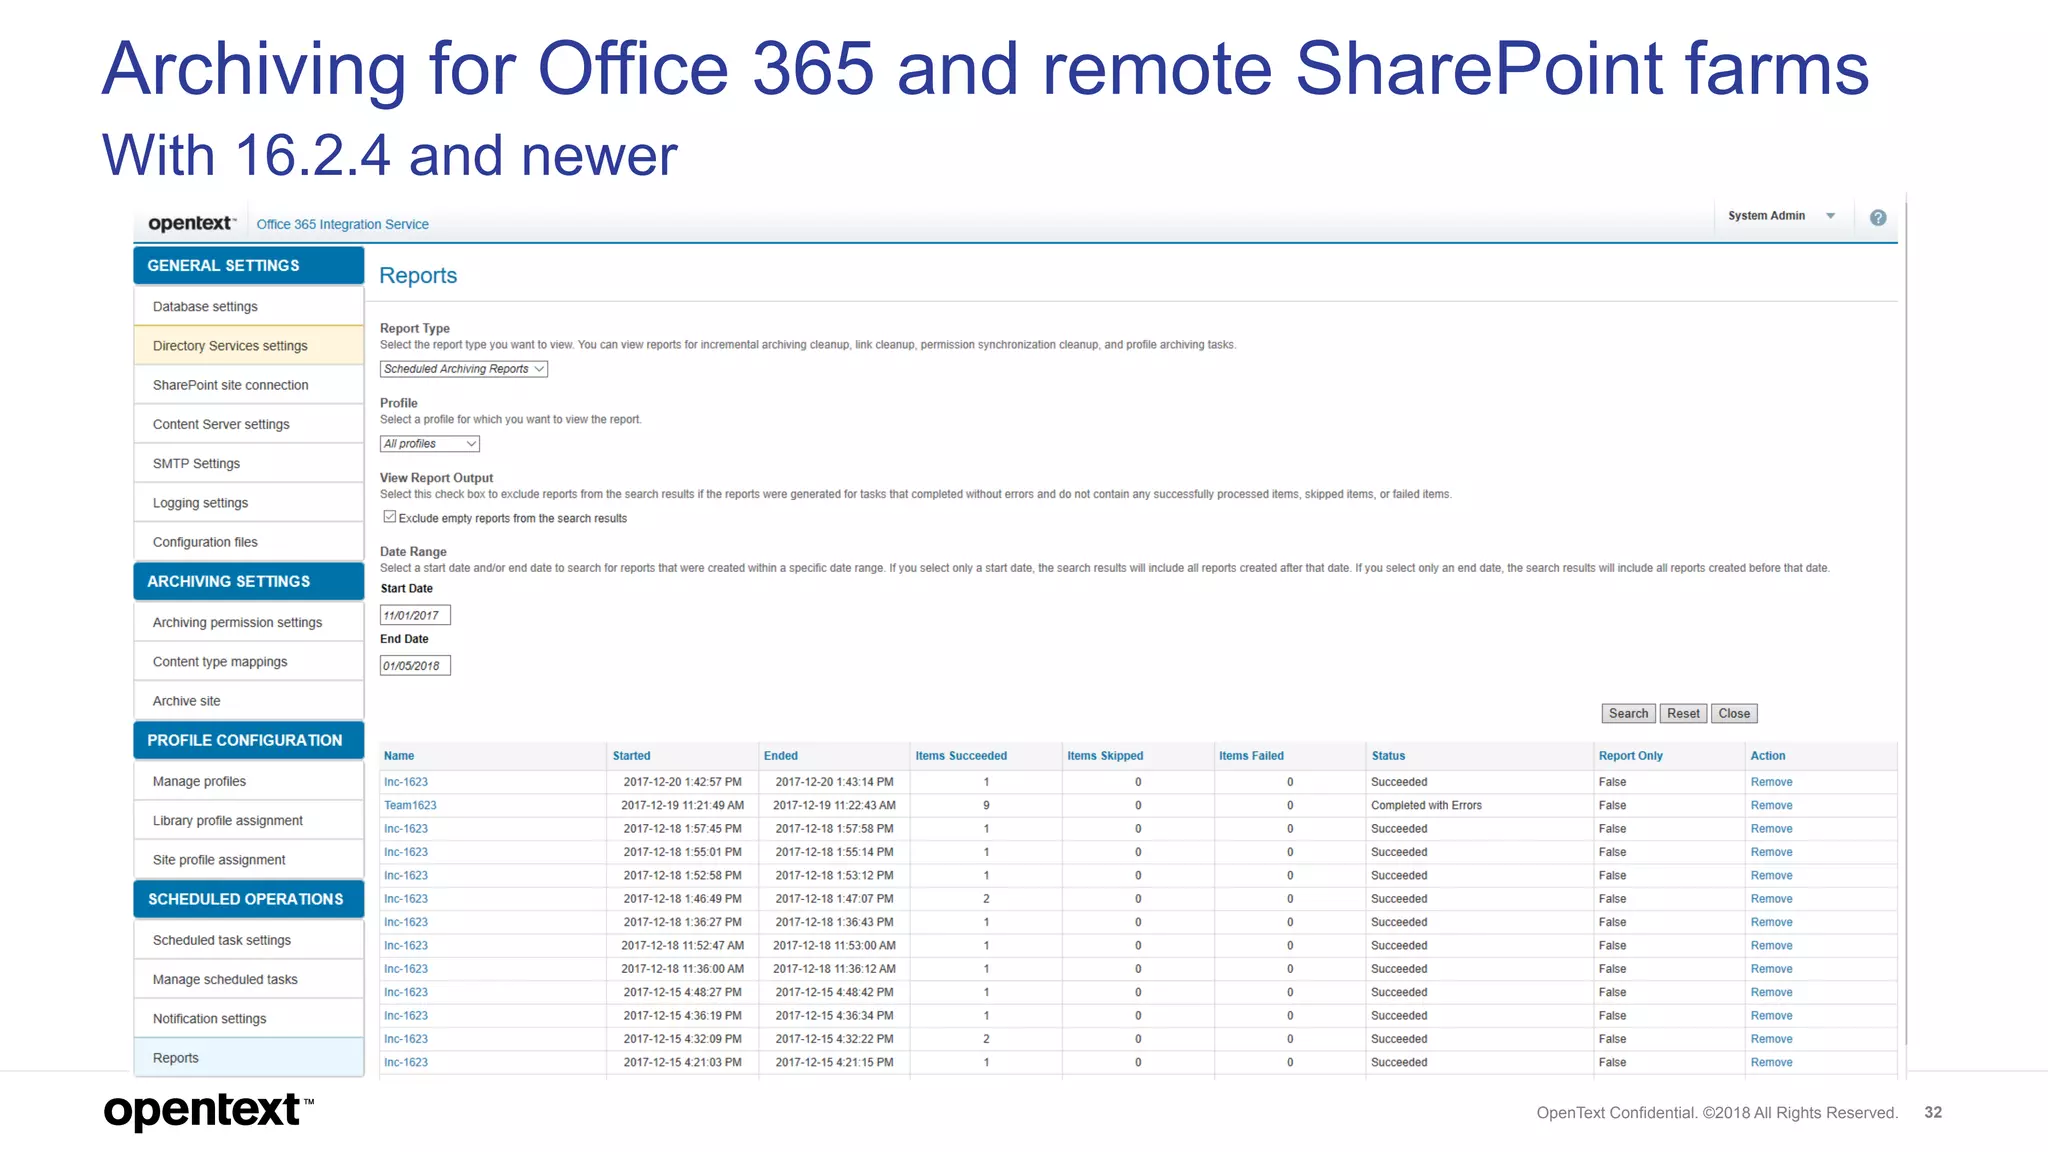Image resolution: width=2048 pixels, height=1152 pixels.
Task: Collapse the ARCHIVING SETTINGS section header
Action: [249, 581]
